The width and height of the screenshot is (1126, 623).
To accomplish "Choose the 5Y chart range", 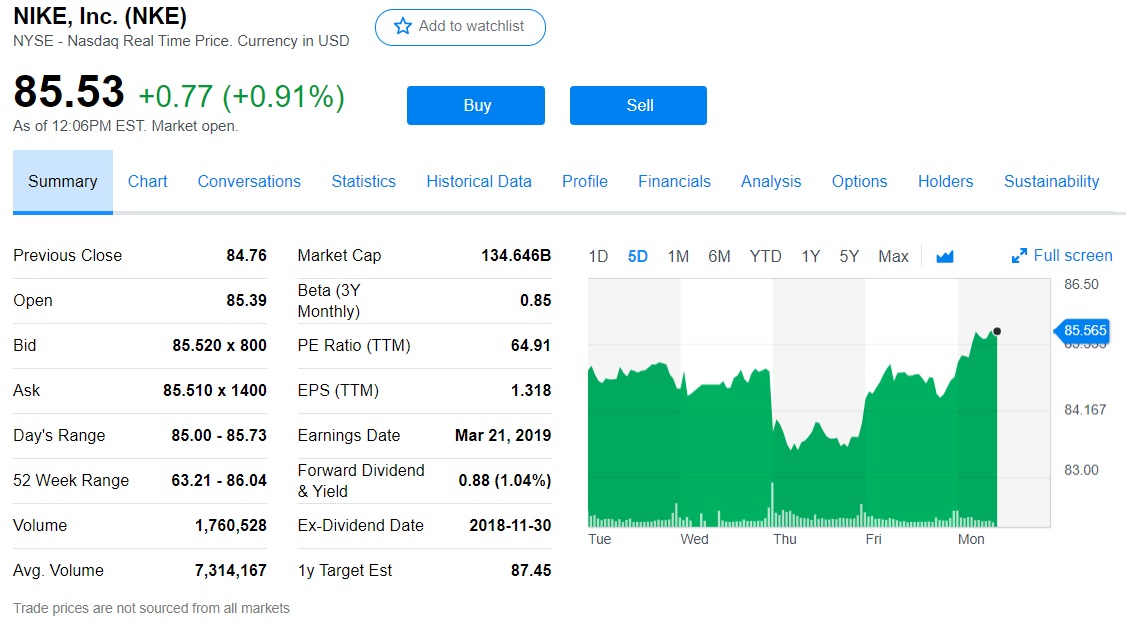I will pos(849,256).
